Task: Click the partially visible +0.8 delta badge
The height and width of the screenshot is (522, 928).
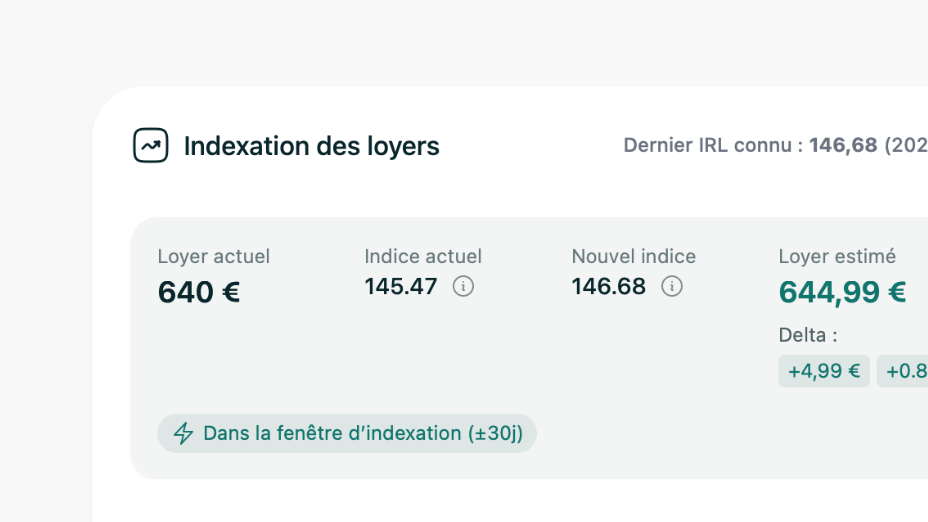Action: [904, 372]
